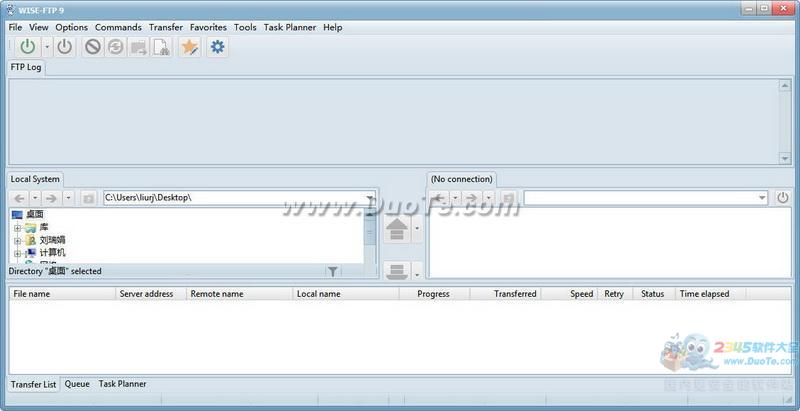Click the Transferred column header
Viewport: 800px width, 411px height.
[505, 294]
